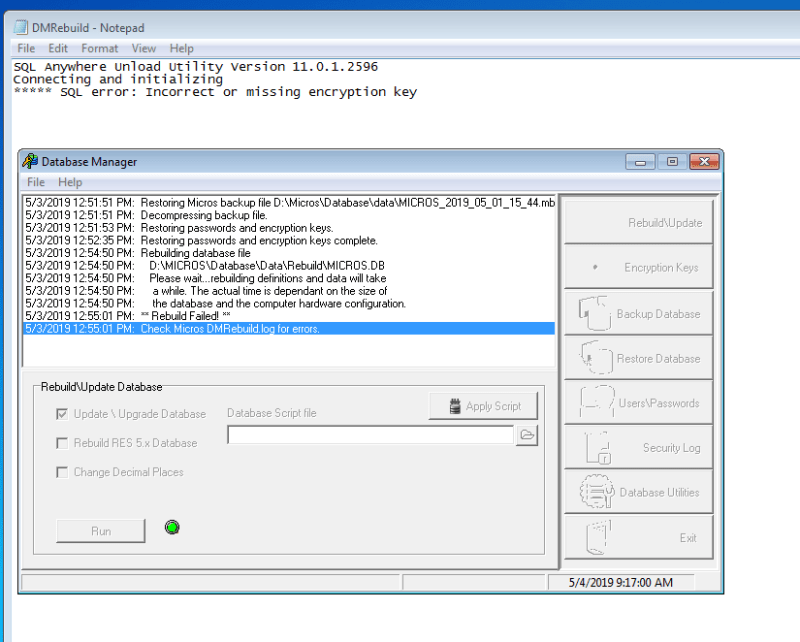
Task: Click the Exit door button
Action: click(x=638, y=537)
